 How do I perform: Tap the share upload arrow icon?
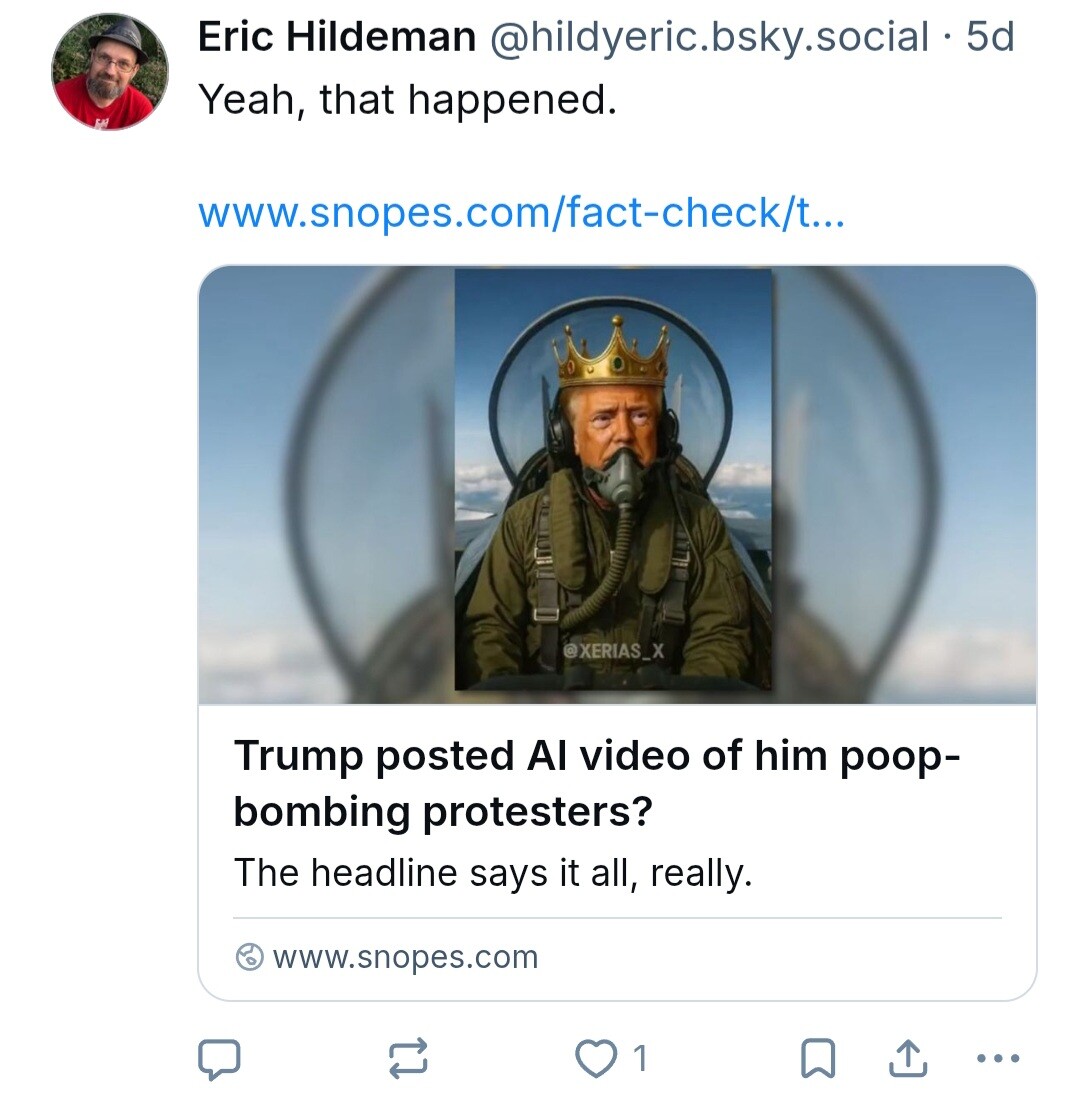click(x=908, y=1059)
